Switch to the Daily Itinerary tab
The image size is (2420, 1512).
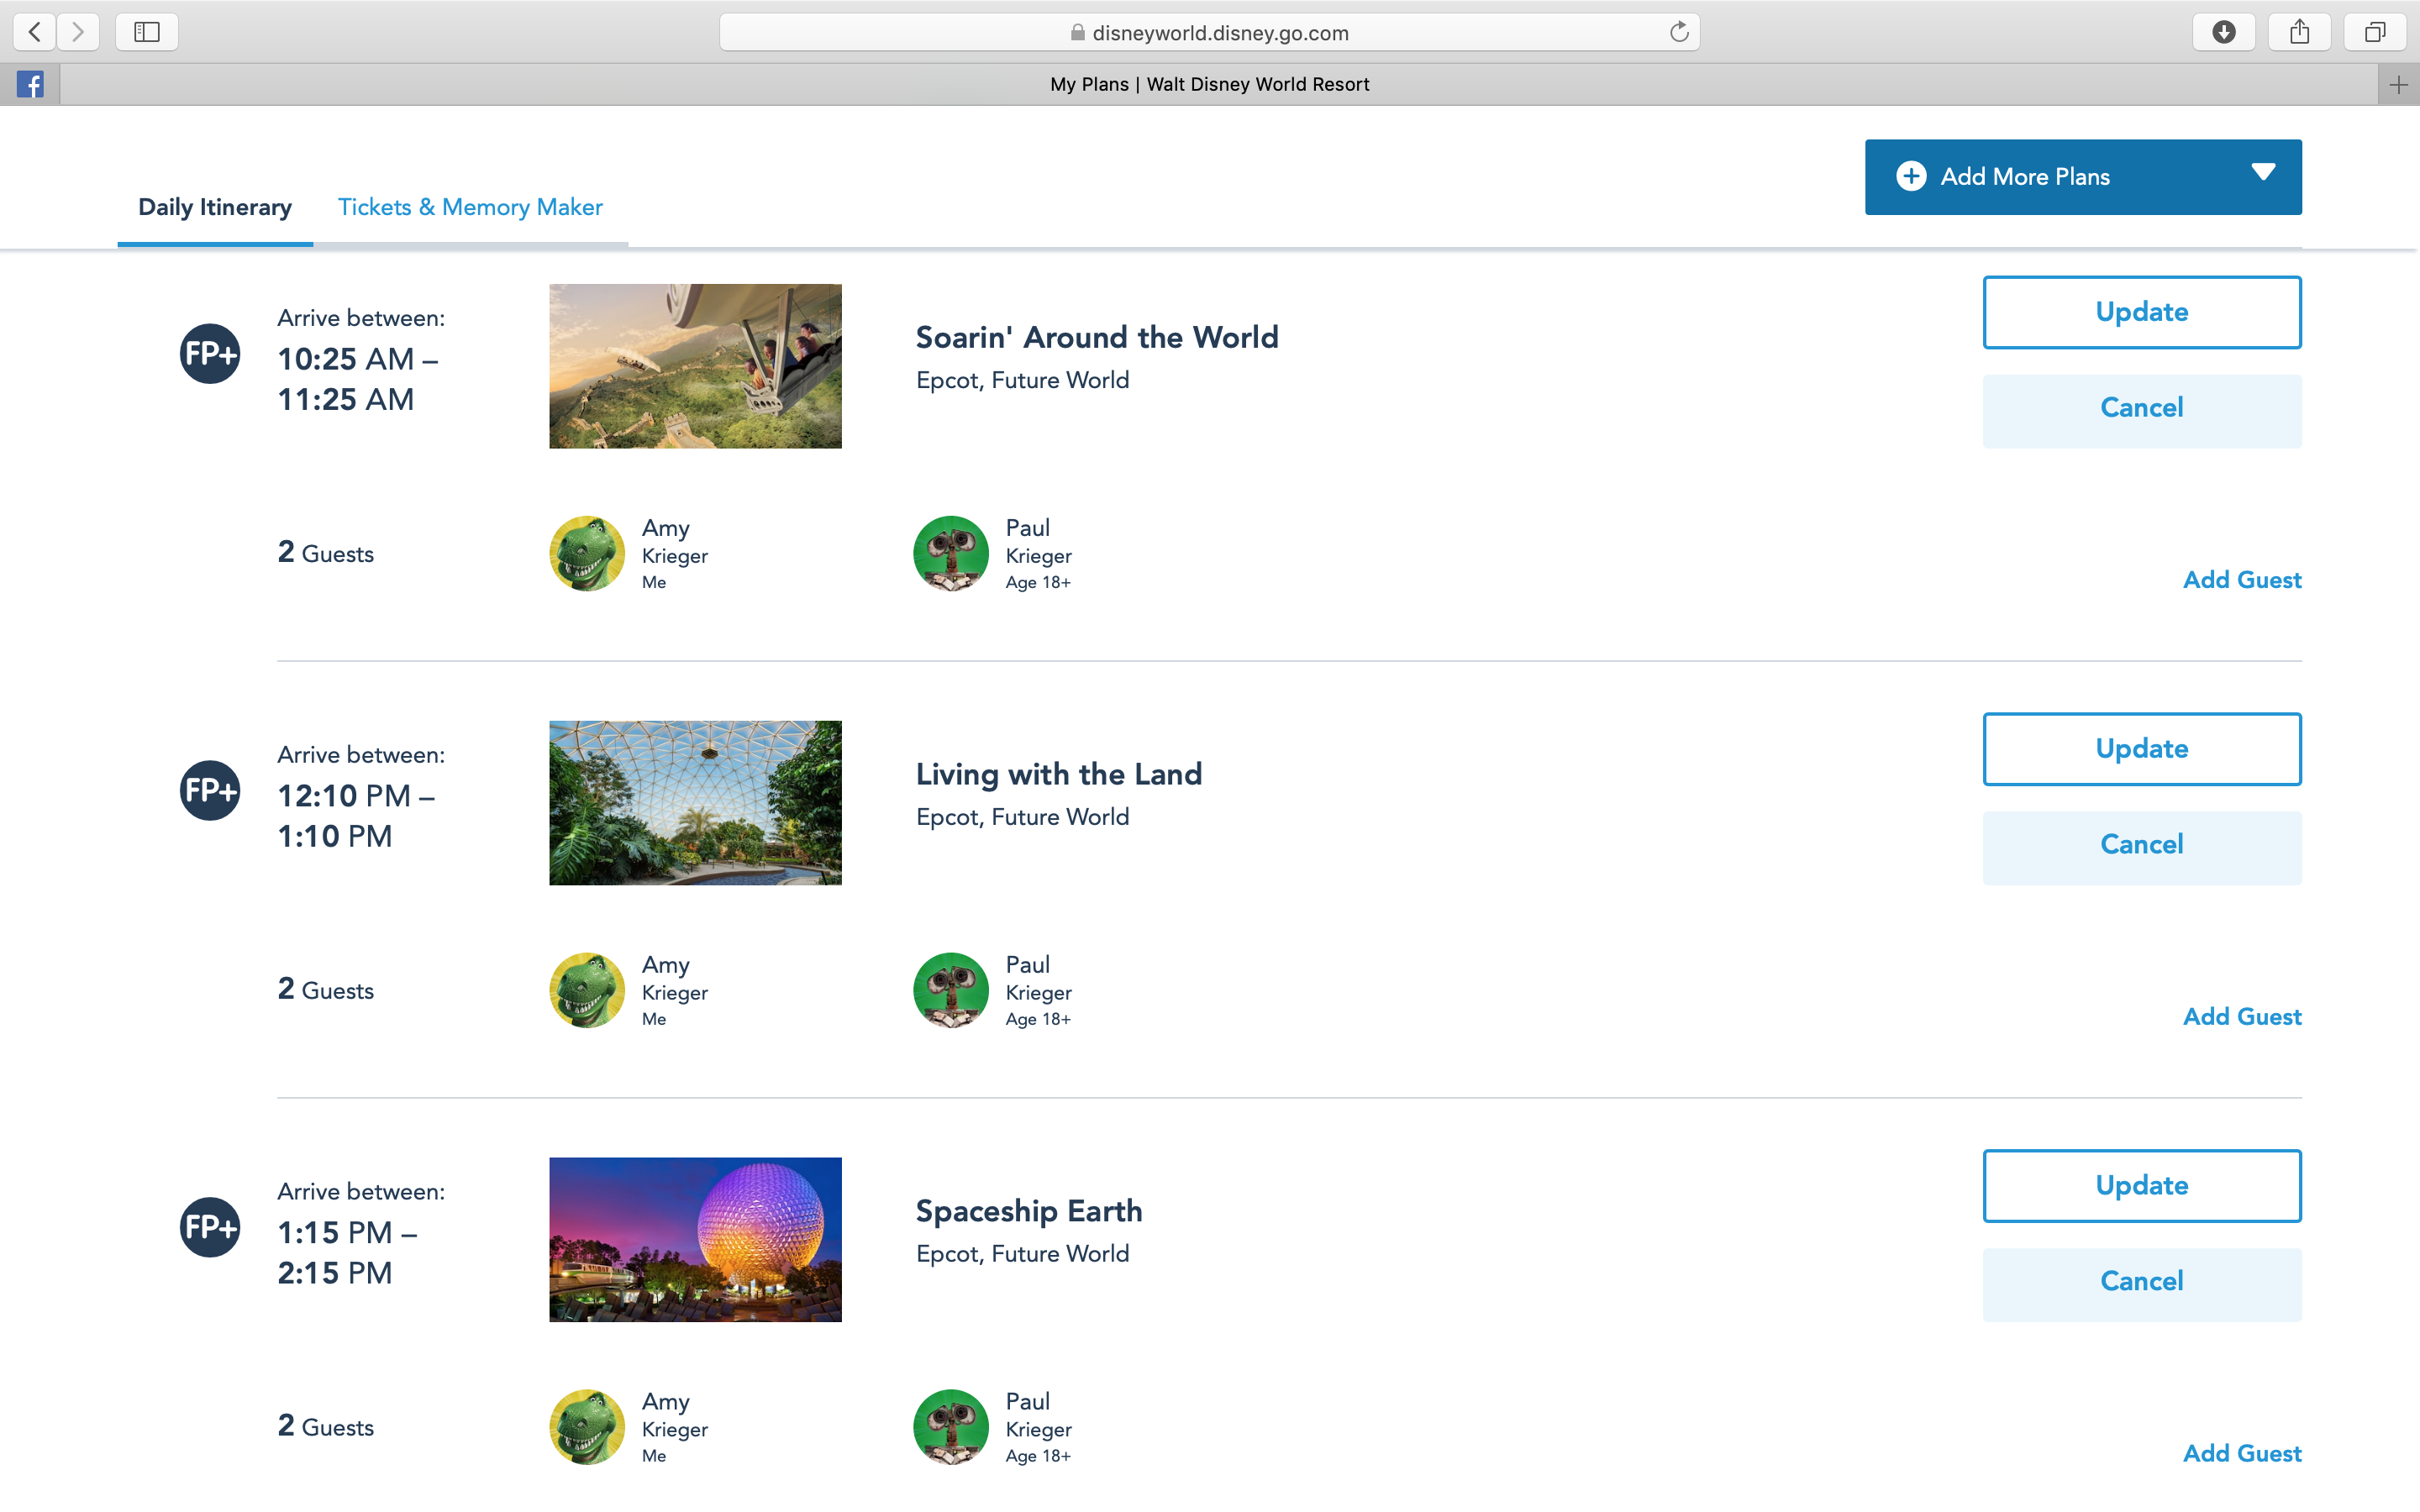[215, 207]
